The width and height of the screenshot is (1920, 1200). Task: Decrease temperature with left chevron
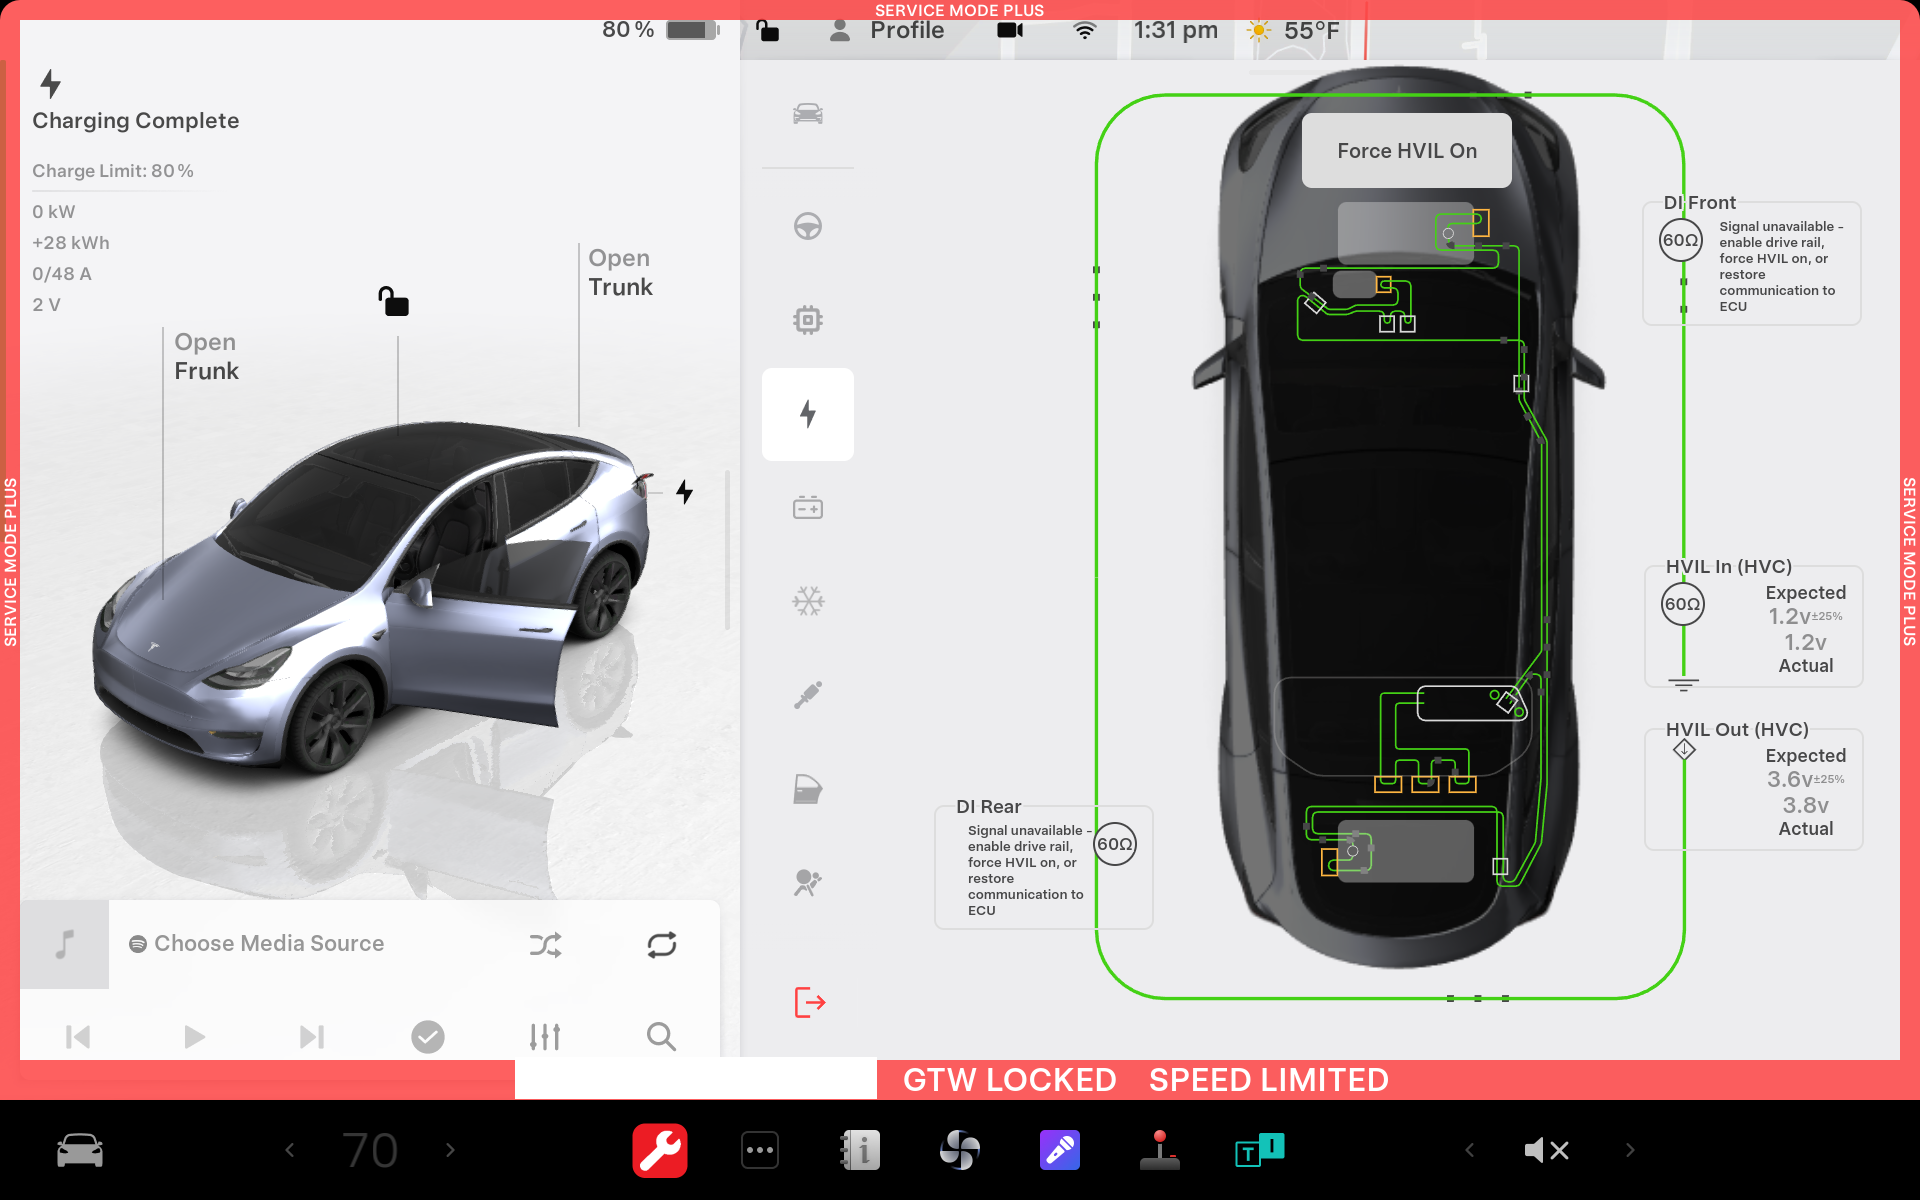pyautogui.click(x=290, y=1150)
